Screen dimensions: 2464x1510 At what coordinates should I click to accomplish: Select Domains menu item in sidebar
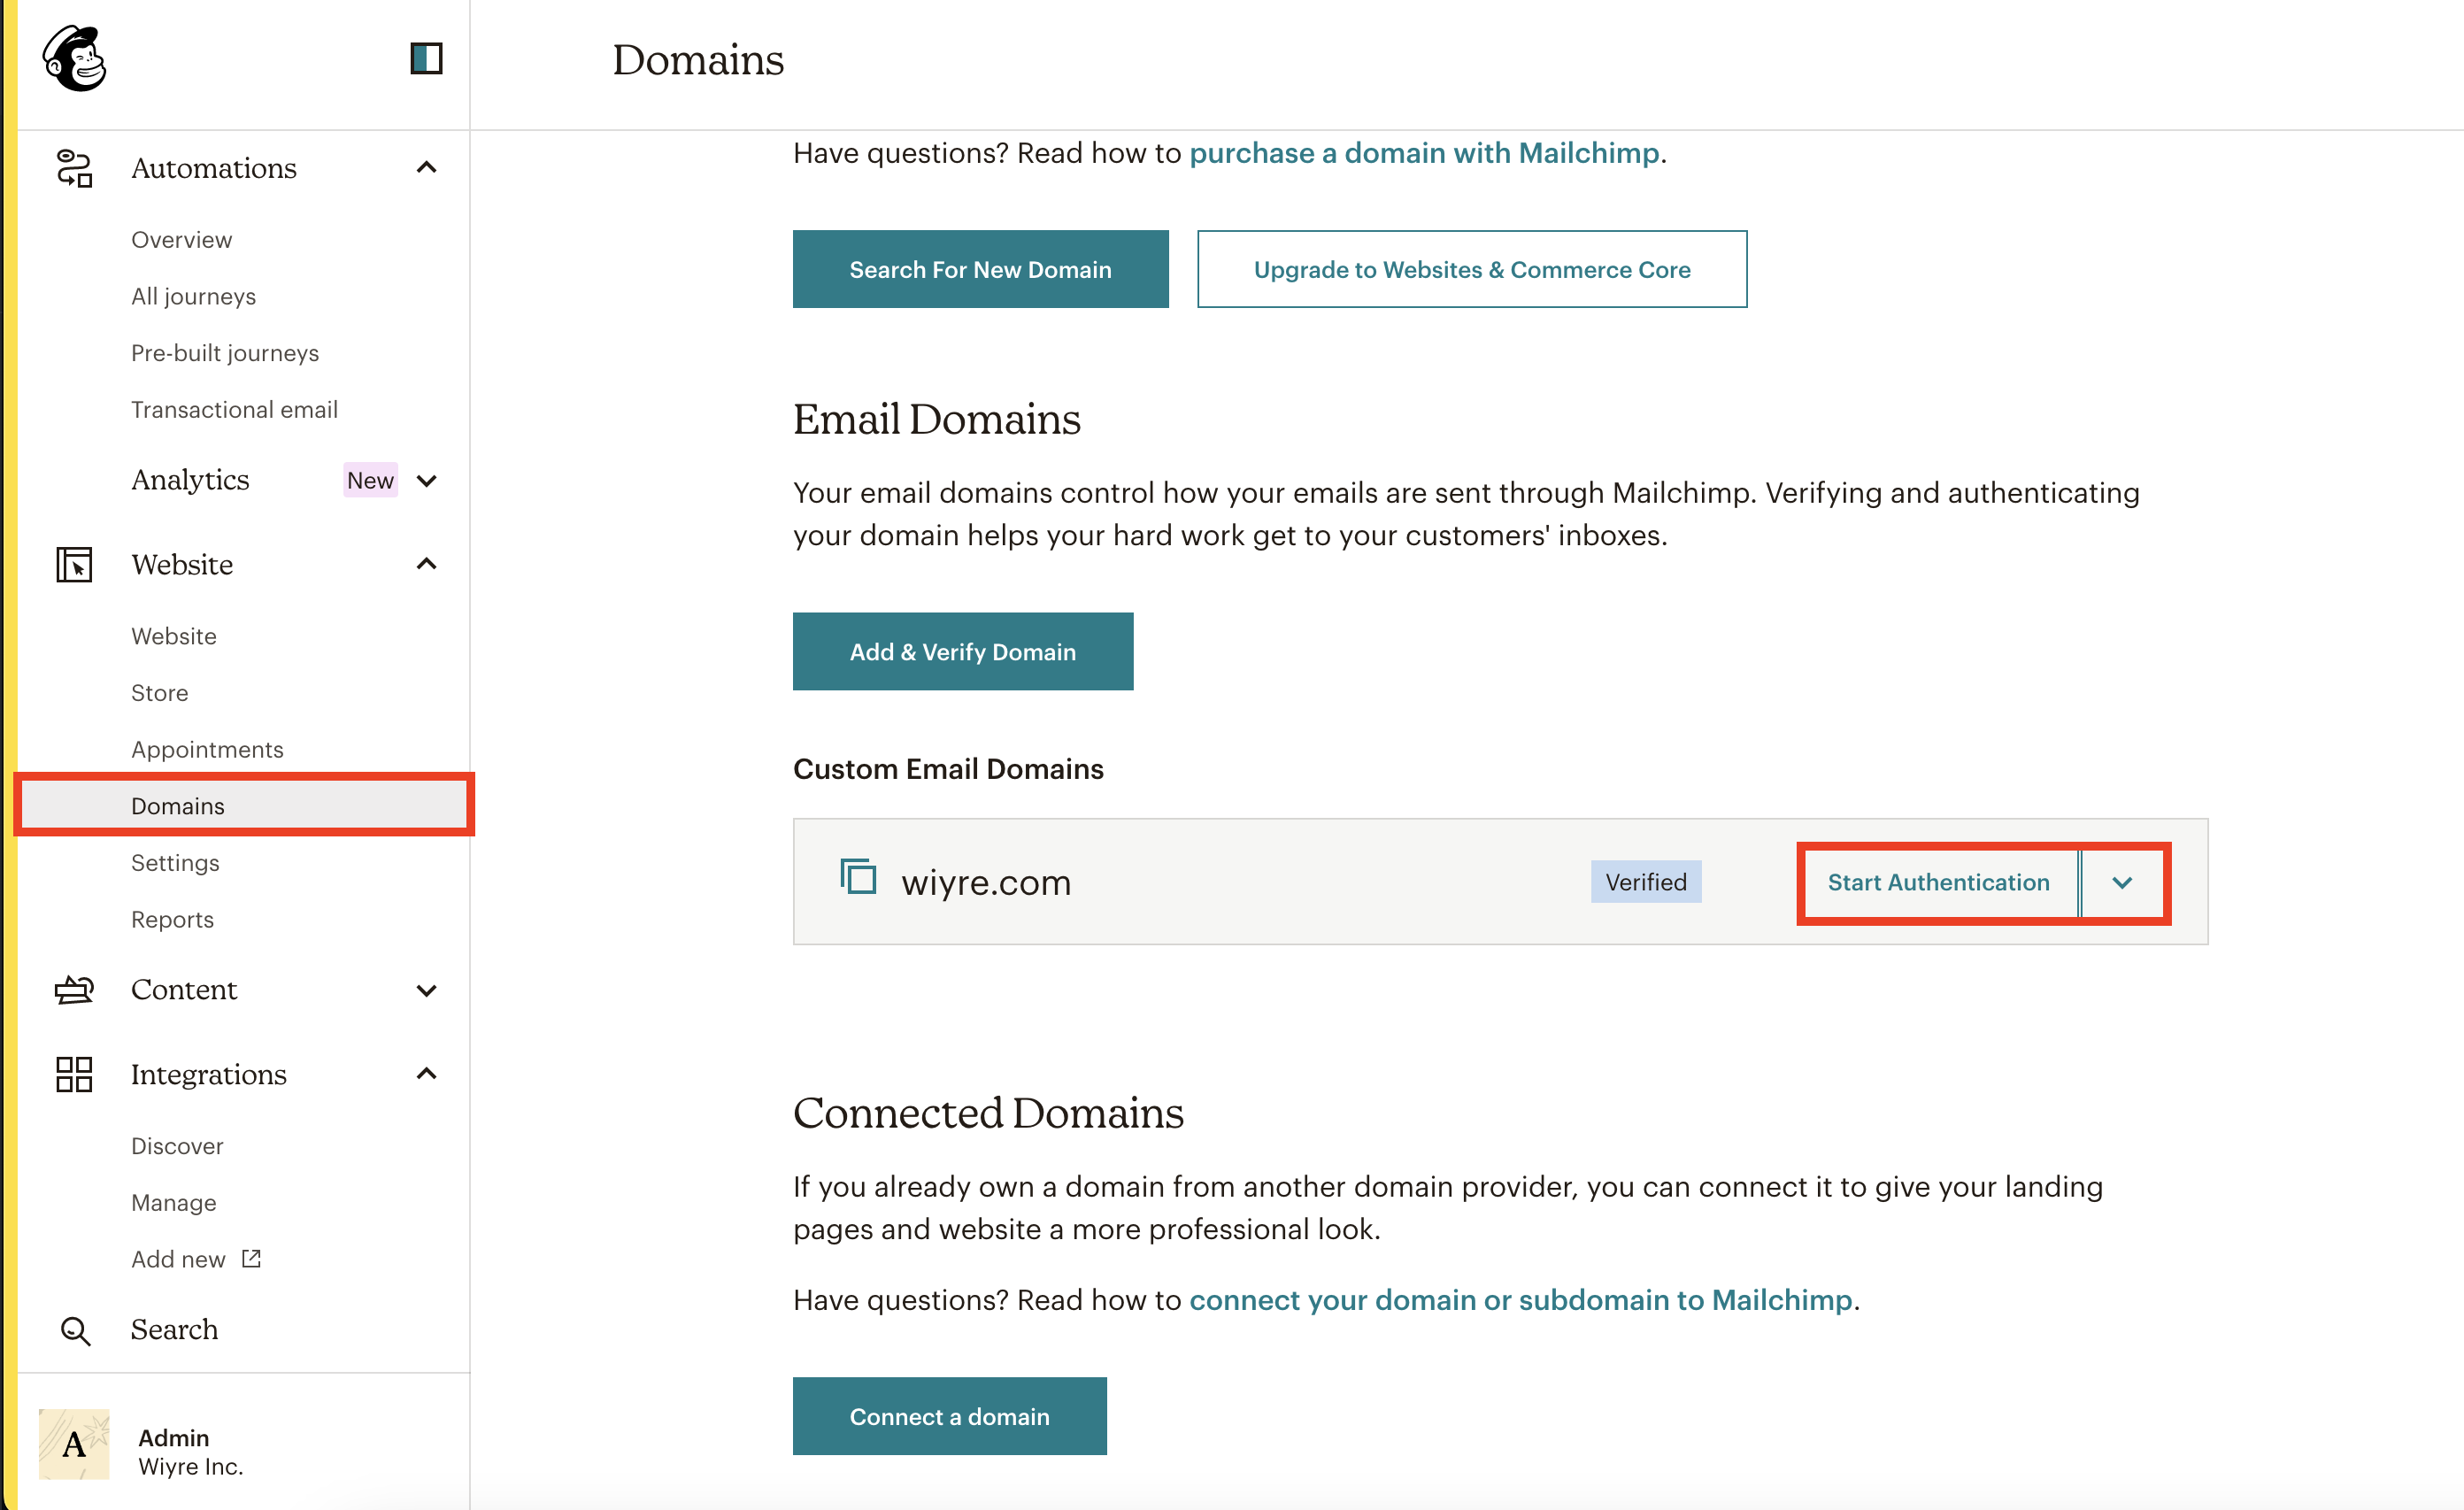click(176, 805)
